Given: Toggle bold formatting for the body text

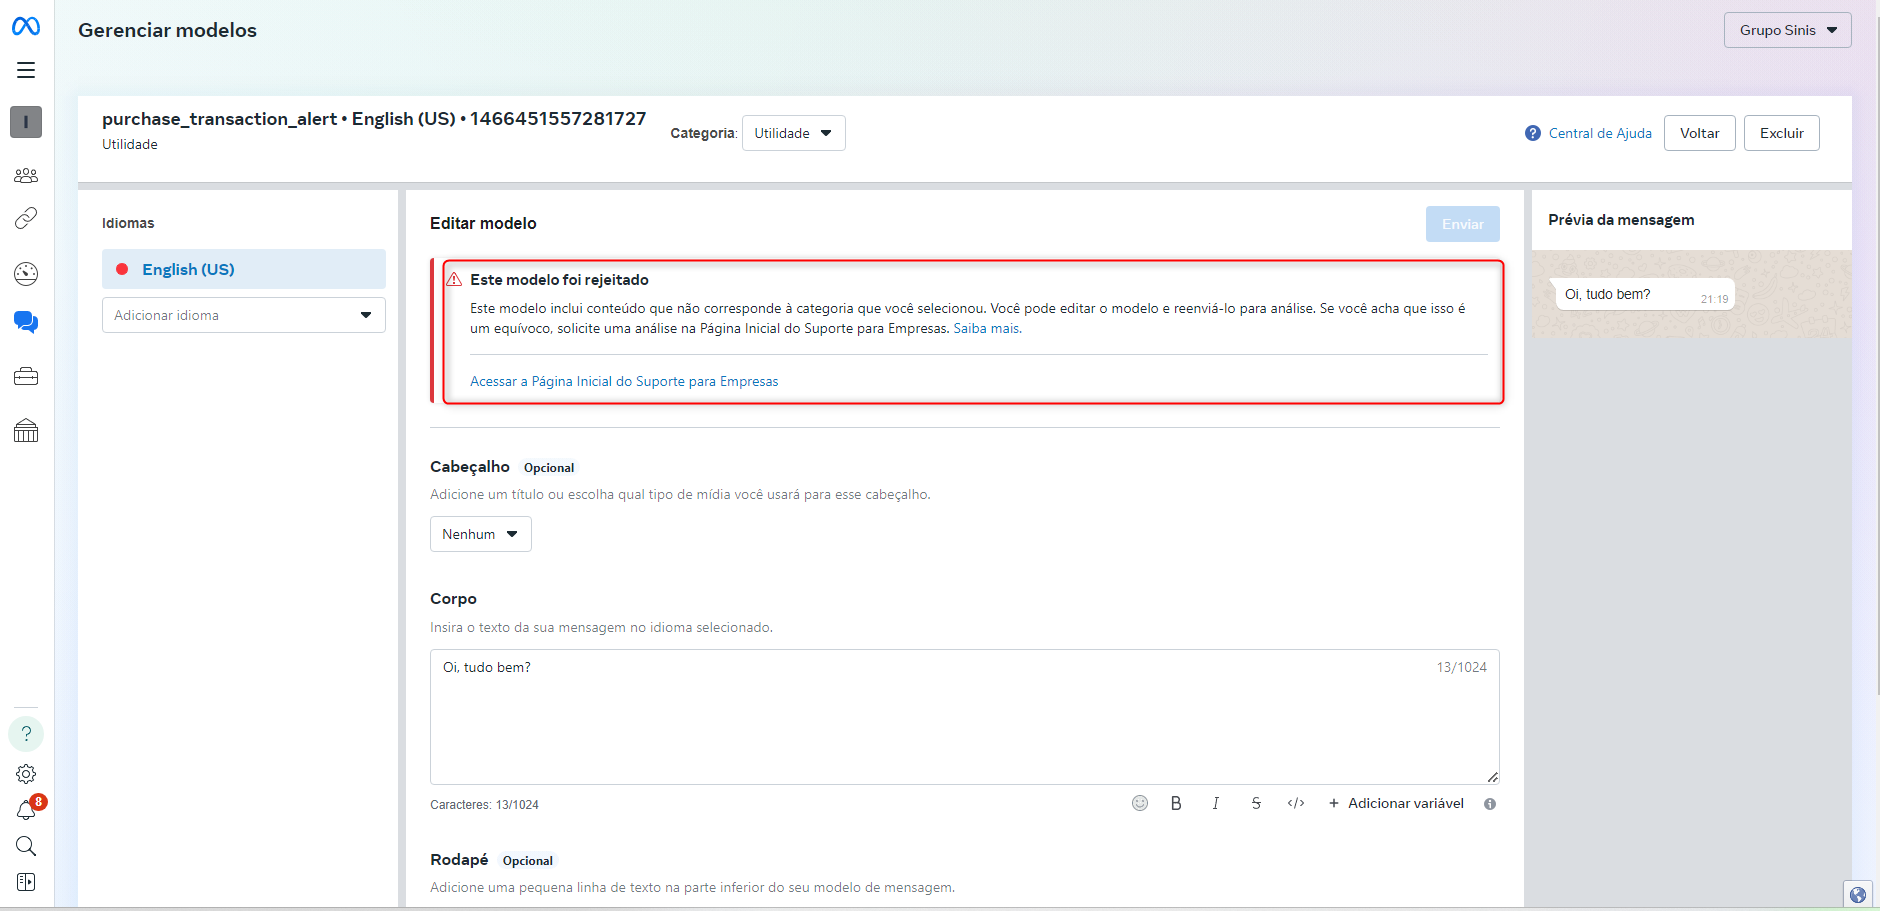Looking at the screenshot, I should coord(1176,803).
